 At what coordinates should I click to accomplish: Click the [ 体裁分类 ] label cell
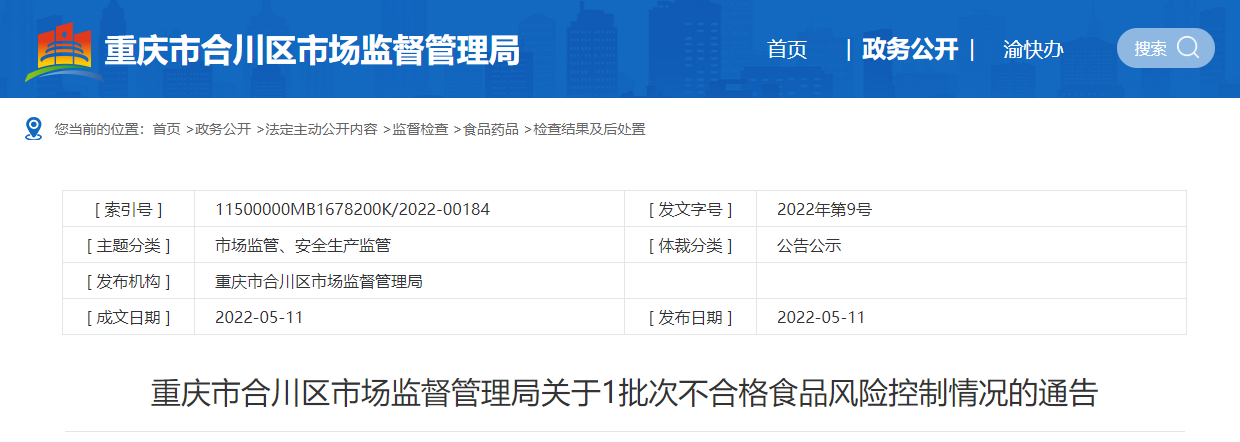pos(690,245)
